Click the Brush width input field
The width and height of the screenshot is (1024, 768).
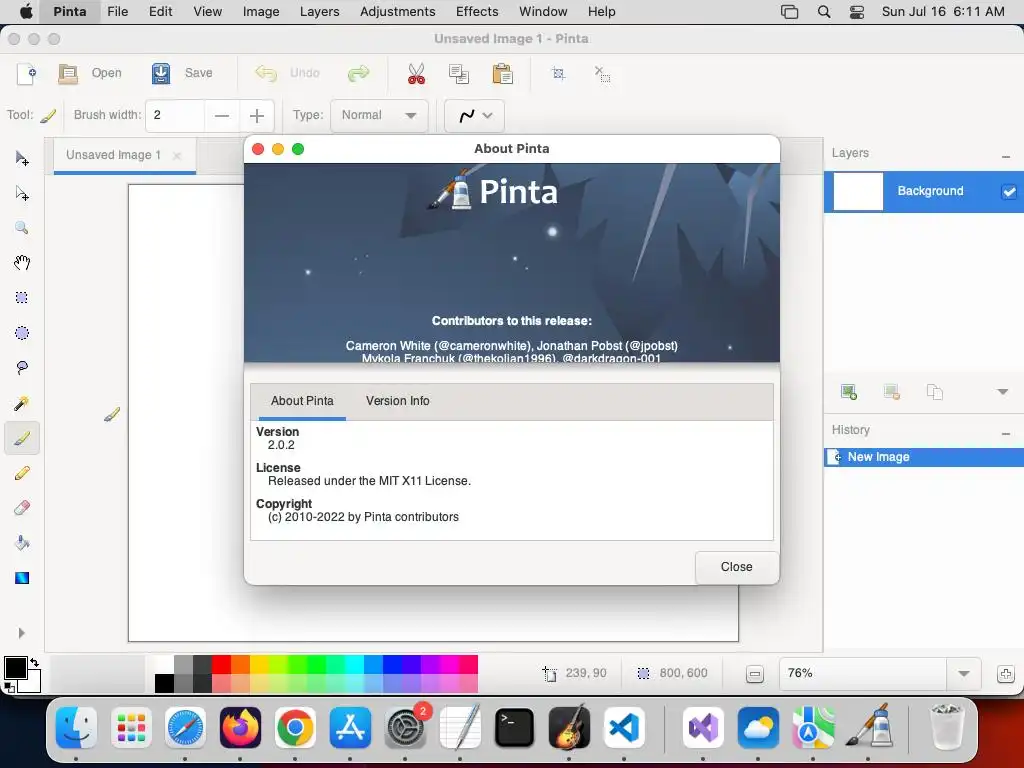click(x=175, y=116)
